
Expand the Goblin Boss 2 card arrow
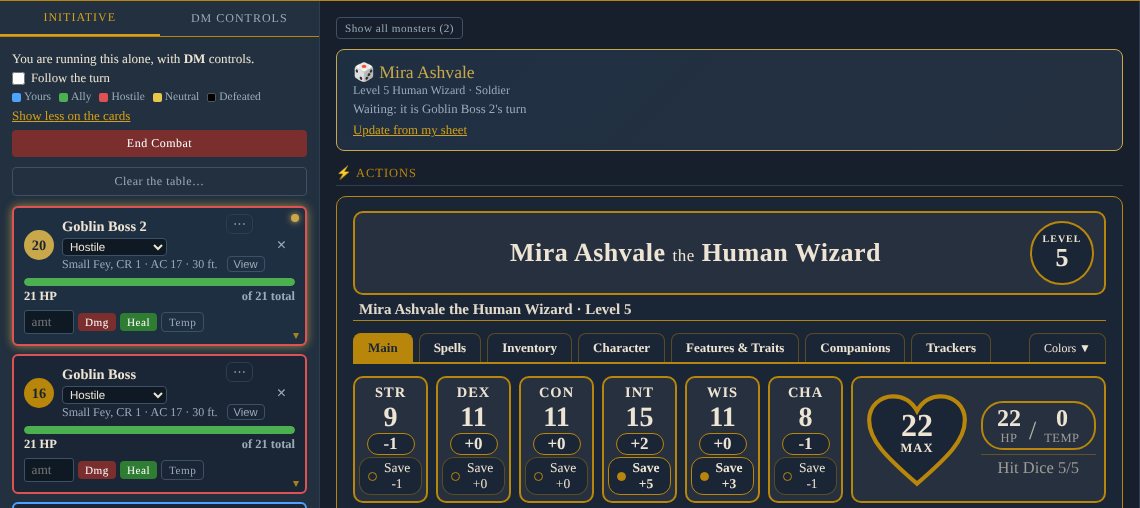point(296,336)
